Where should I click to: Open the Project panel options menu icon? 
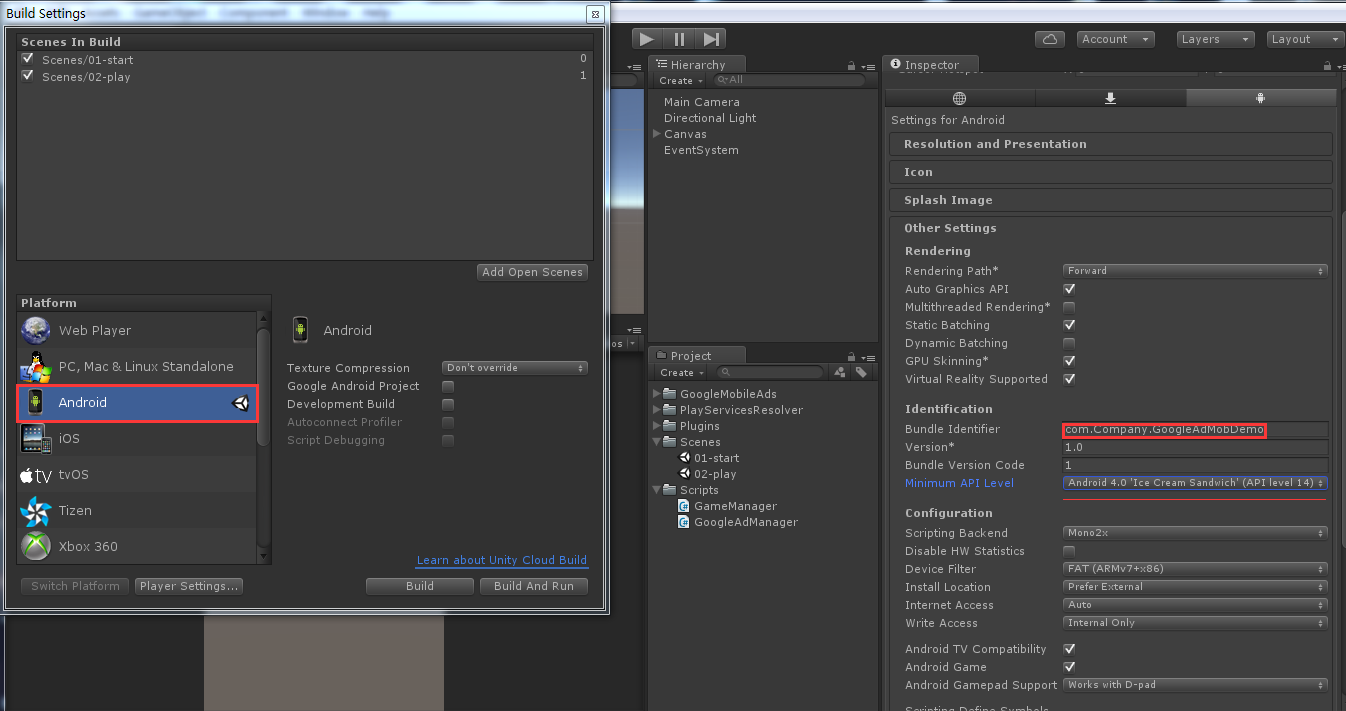[x=867, y=356]
